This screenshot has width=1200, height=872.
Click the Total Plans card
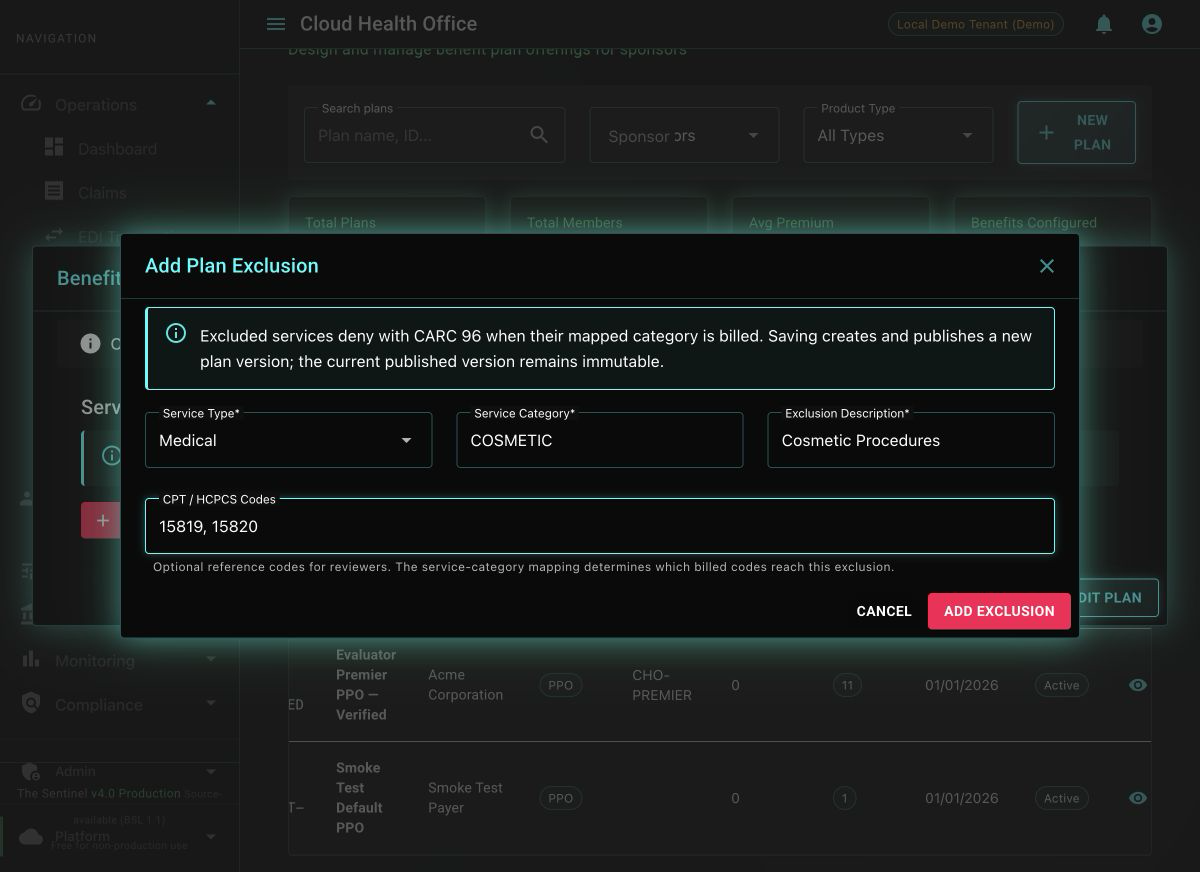pyautogui.click(x=387, y=218)
